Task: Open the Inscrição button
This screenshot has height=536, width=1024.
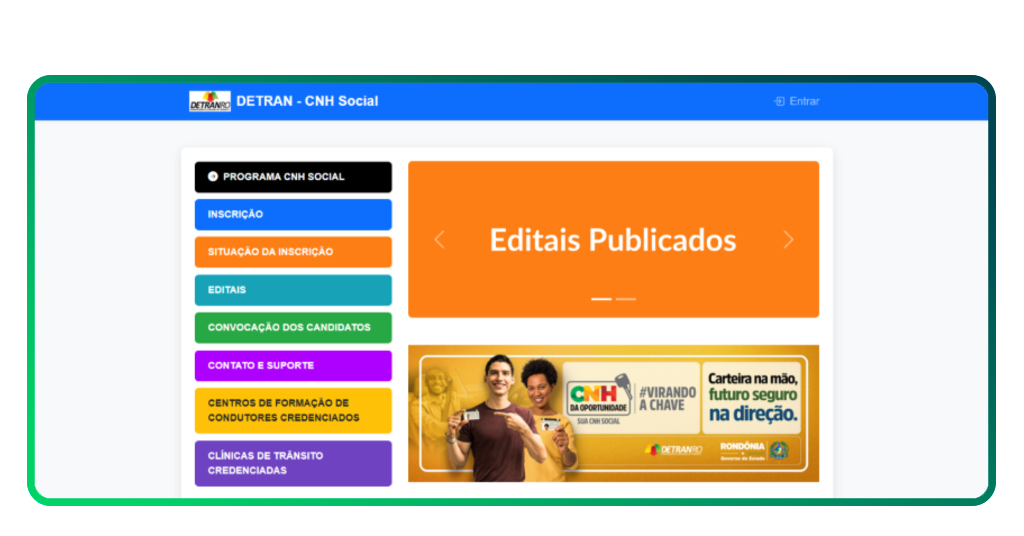Action: click(x=293, y=215)
